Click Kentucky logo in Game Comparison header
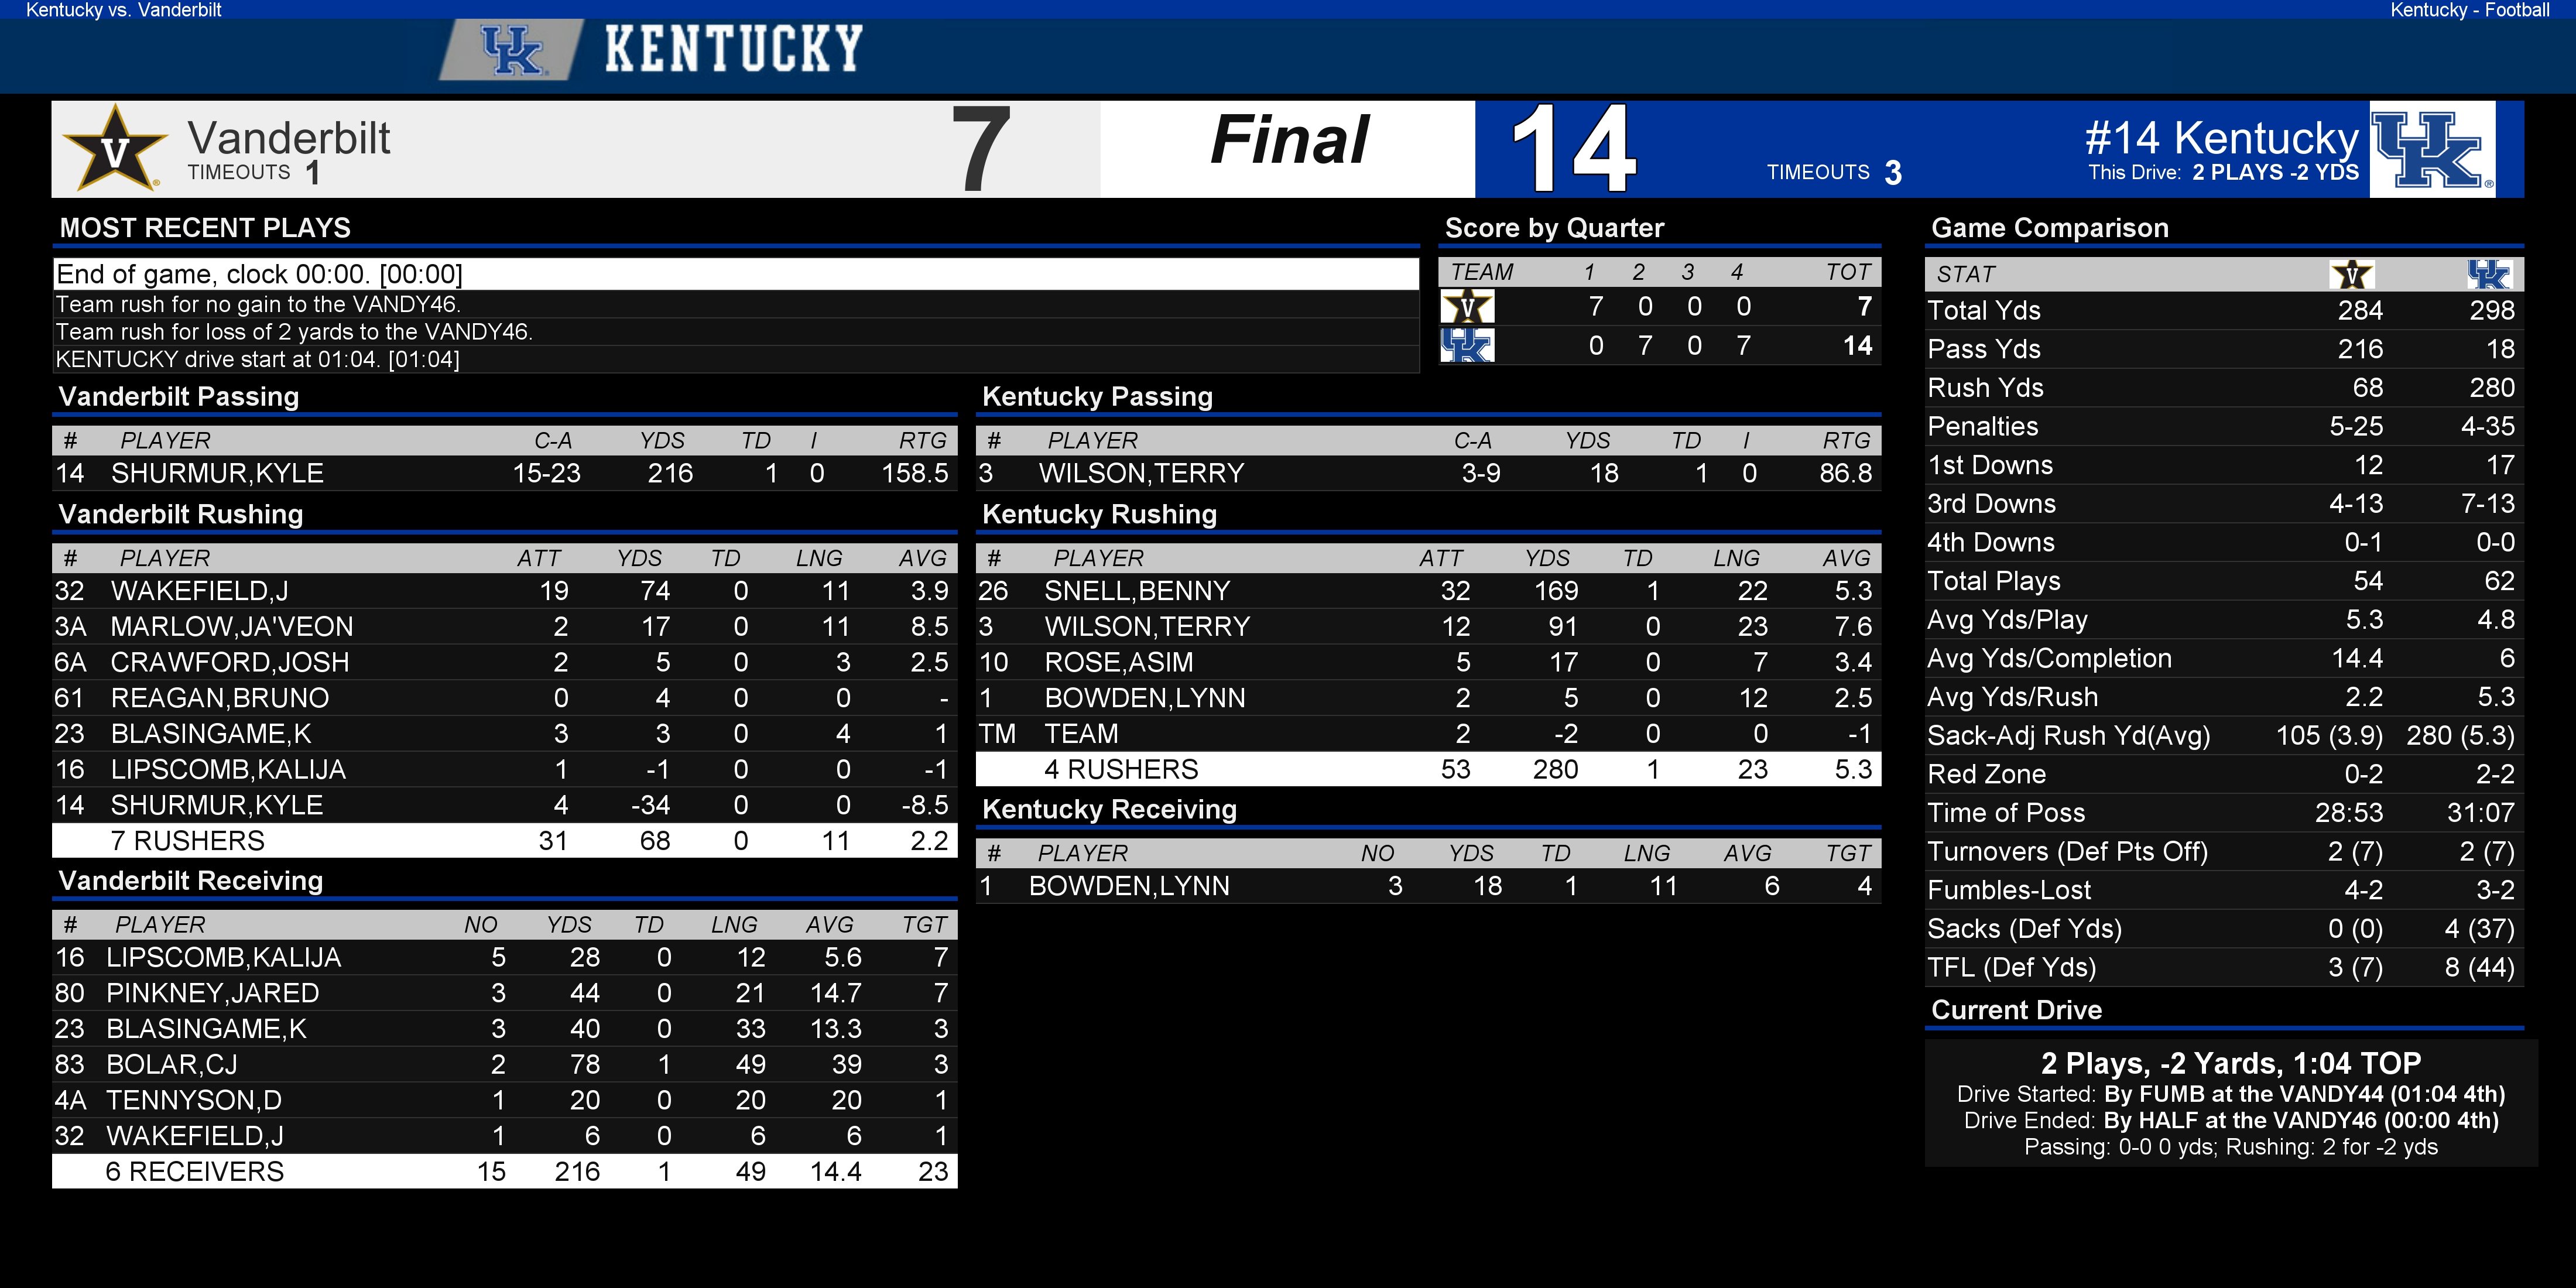The image size is (2576, 1288). click(2488, 274)
